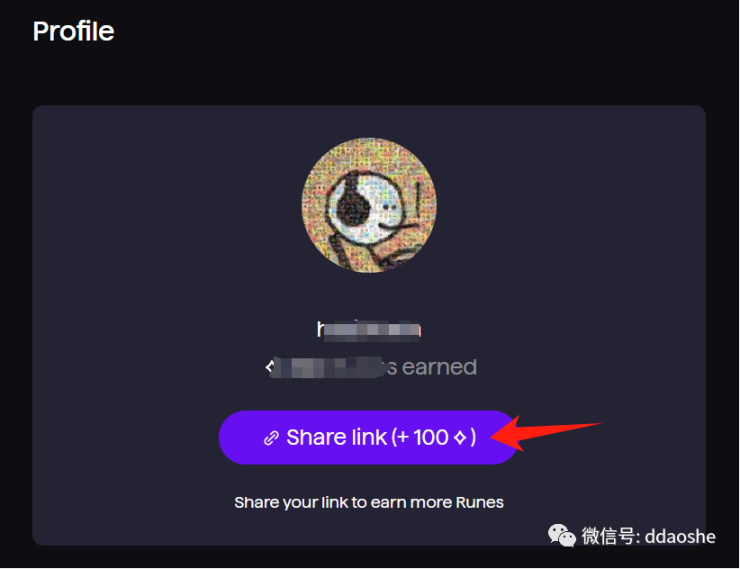Click the word 'Runes' in the hint text
The height and width of the screenshot is (569, 740).
pos(480,503)
